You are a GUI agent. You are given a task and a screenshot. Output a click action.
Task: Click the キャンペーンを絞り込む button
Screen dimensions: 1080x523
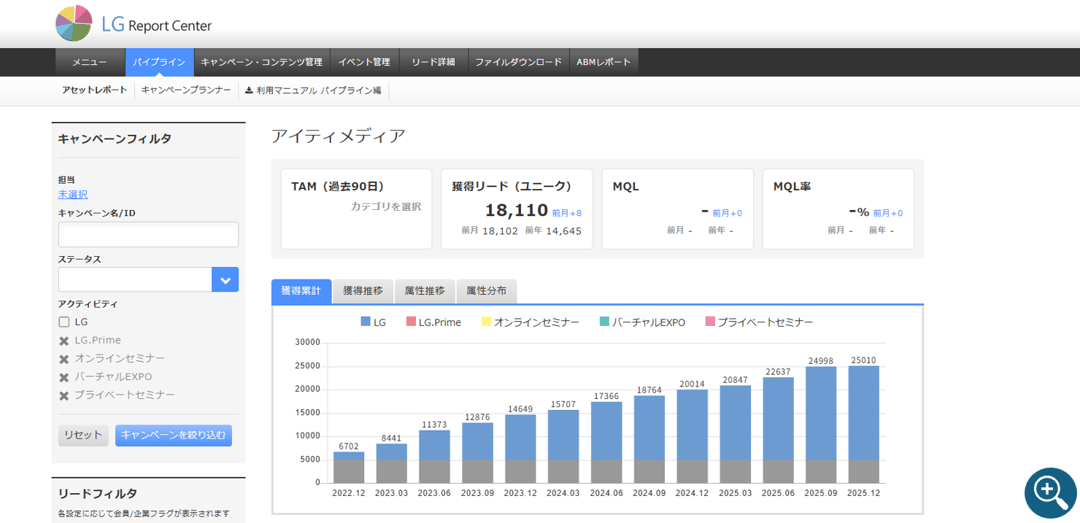coord(173,435)
